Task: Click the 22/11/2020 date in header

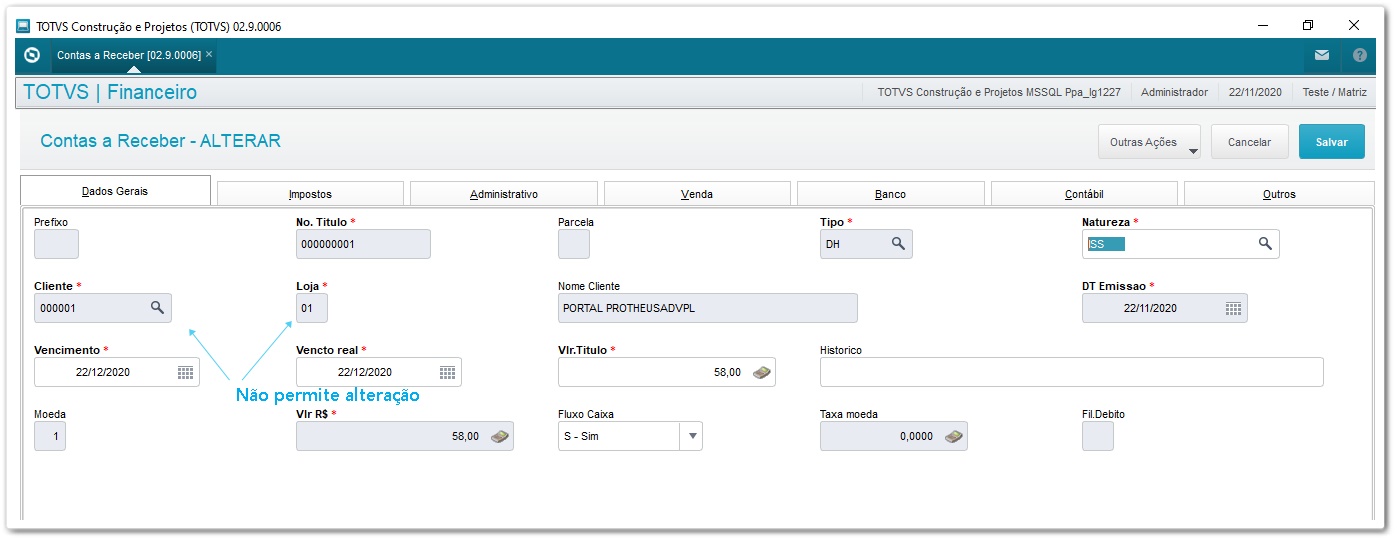Action: (1255, 92)
